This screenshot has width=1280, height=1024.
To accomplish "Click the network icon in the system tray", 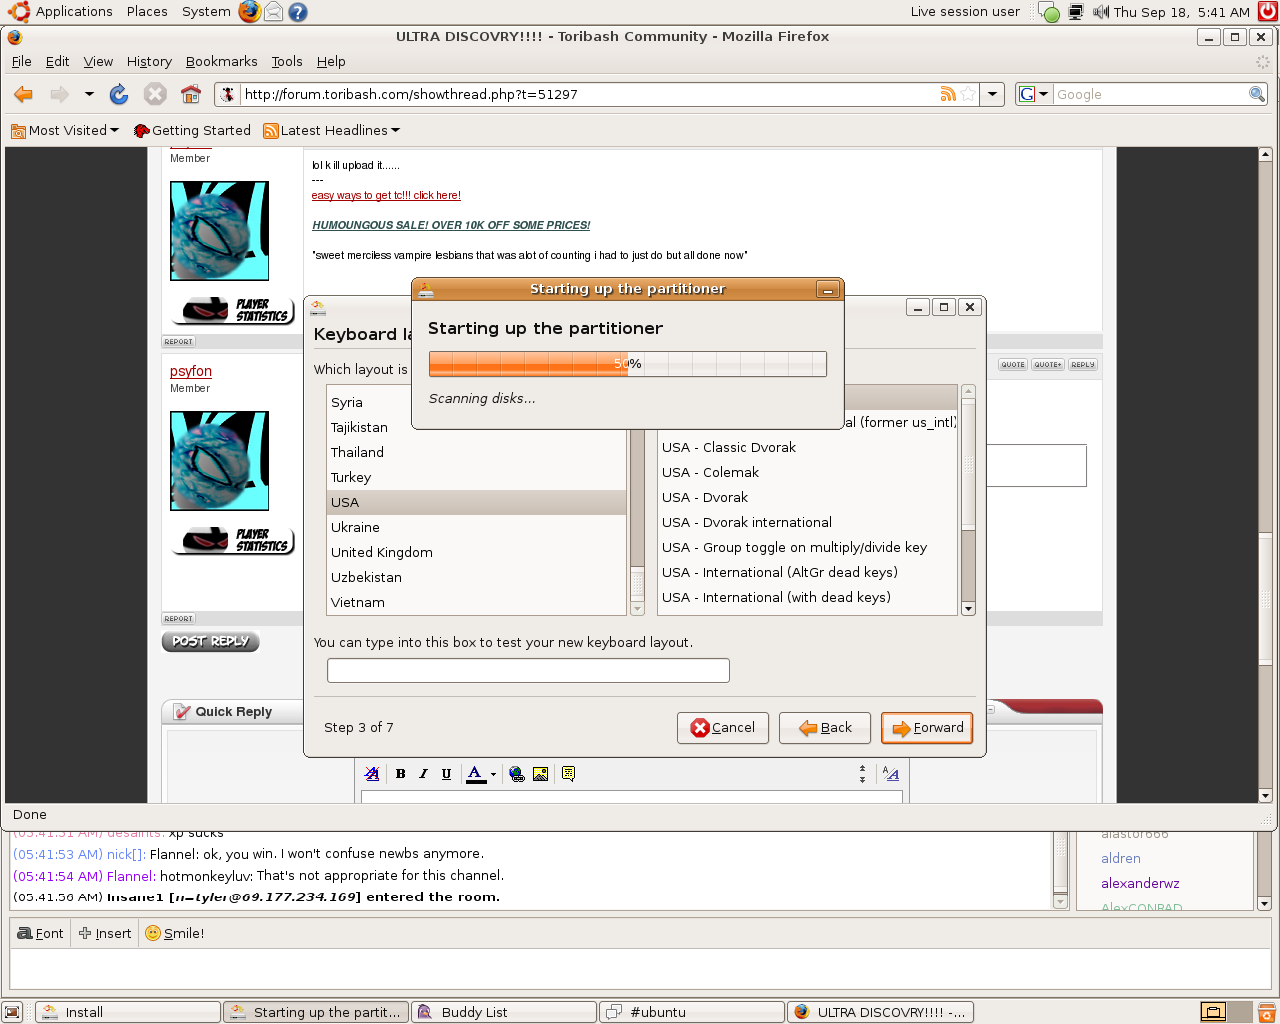I will point(1076,12).
